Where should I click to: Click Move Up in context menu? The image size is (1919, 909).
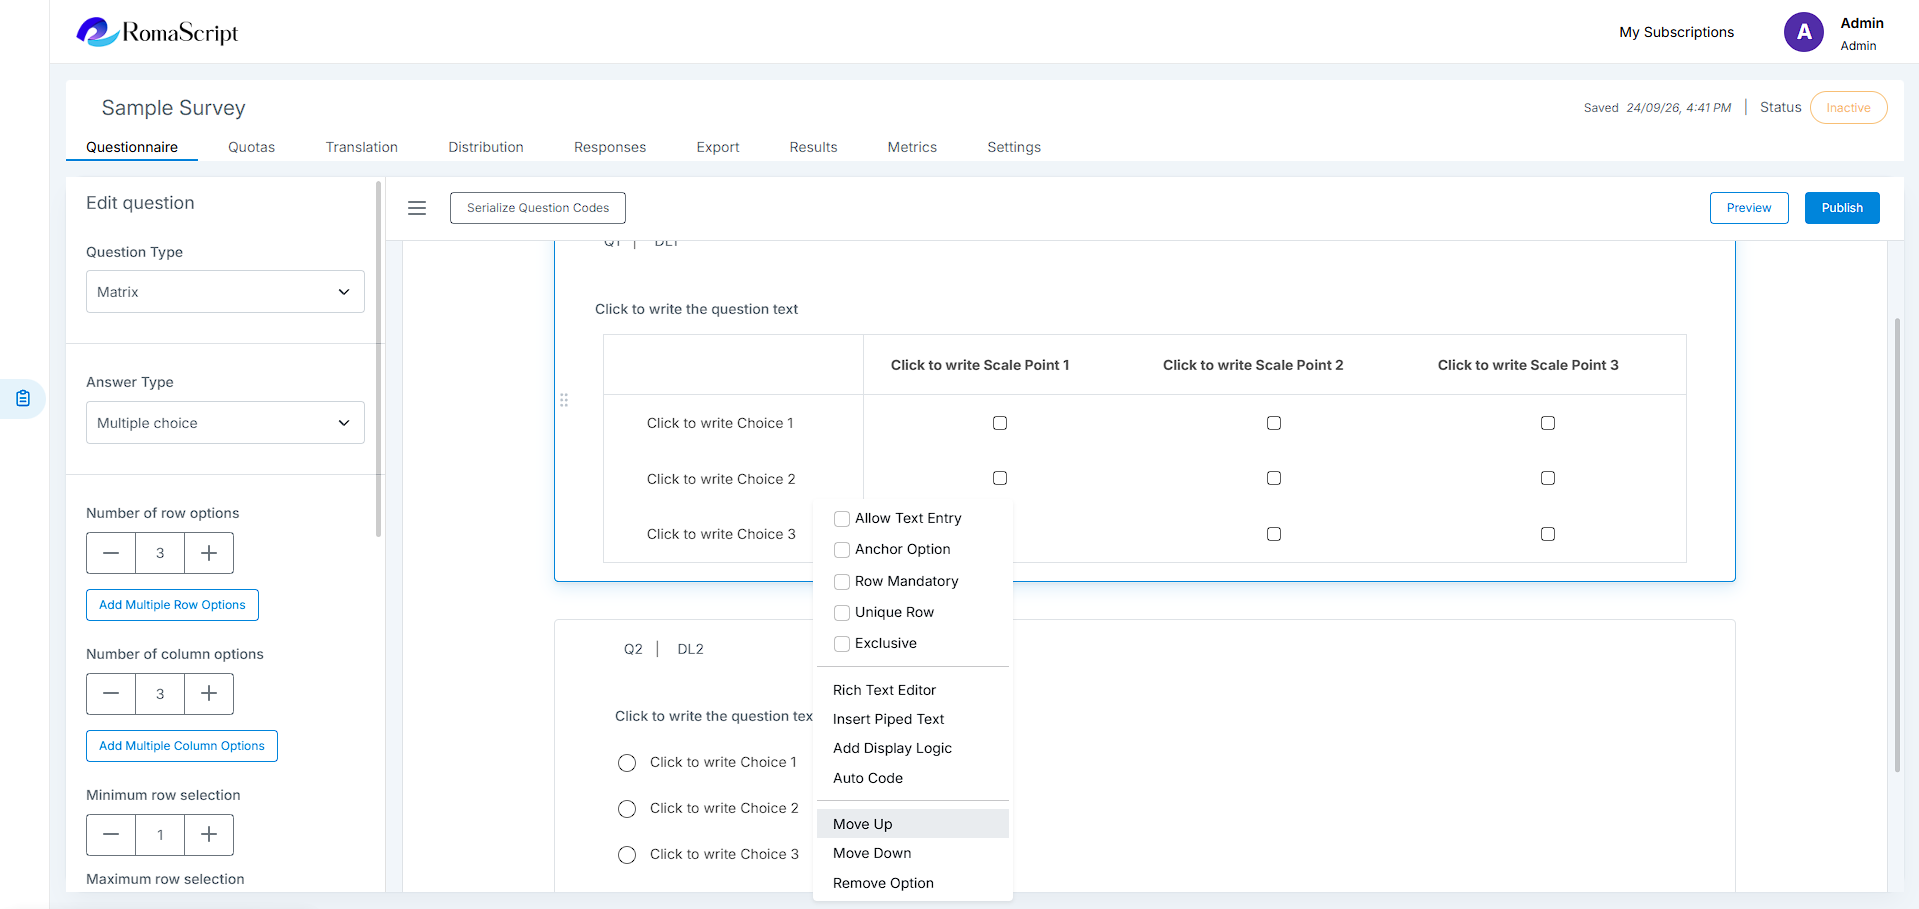pyautogui.click(x=912, y=824)
